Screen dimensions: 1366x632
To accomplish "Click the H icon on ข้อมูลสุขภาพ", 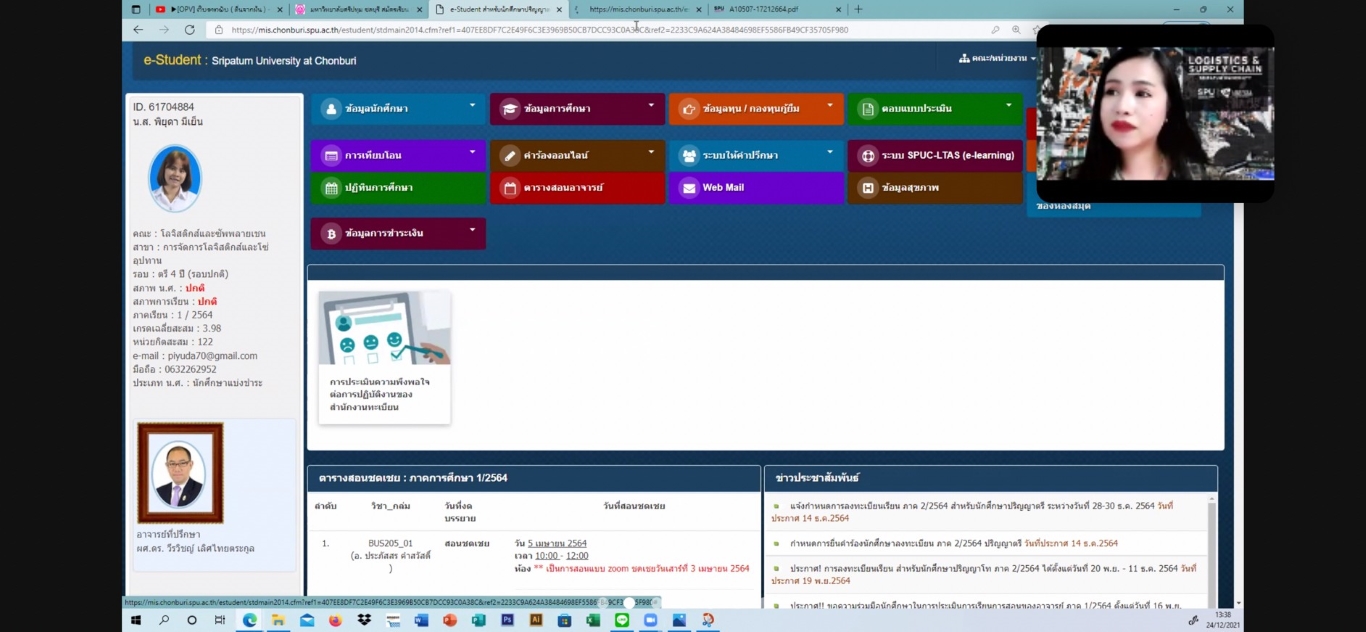I will coord(868,188).
